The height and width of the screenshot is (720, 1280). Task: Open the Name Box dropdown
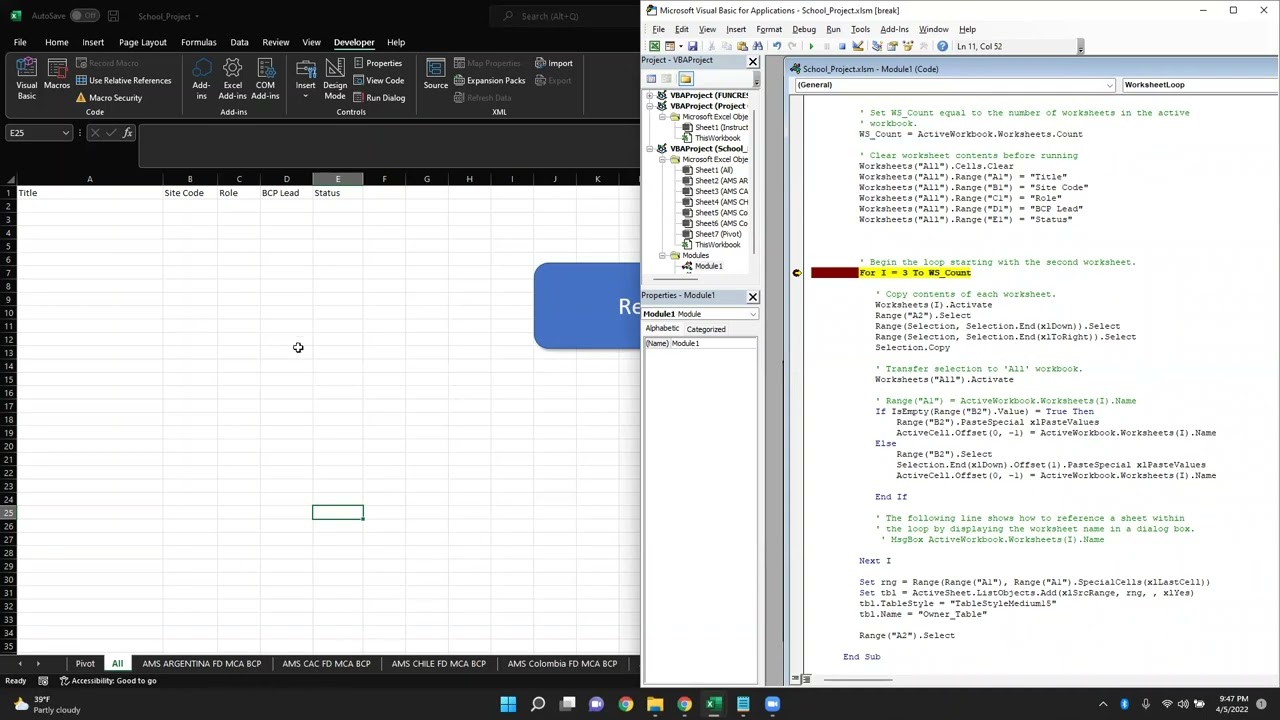tap(66, 133)
